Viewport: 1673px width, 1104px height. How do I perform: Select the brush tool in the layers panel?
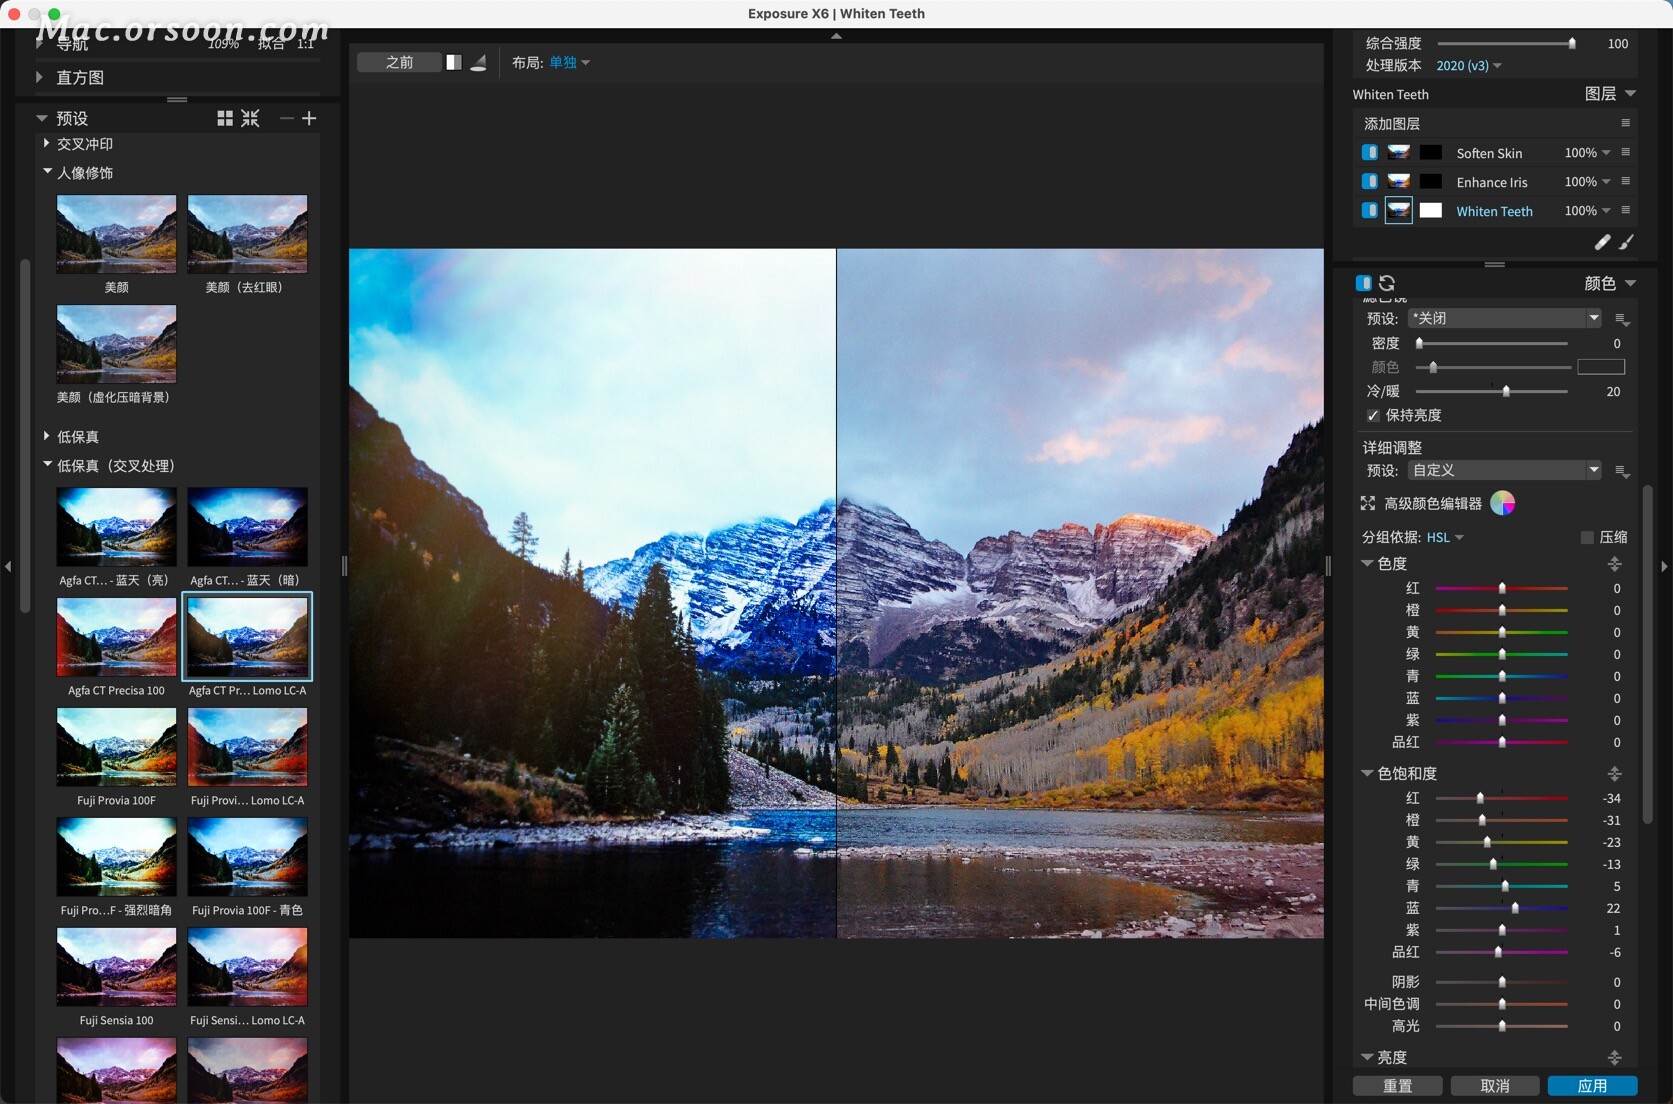coord(1627,243)
